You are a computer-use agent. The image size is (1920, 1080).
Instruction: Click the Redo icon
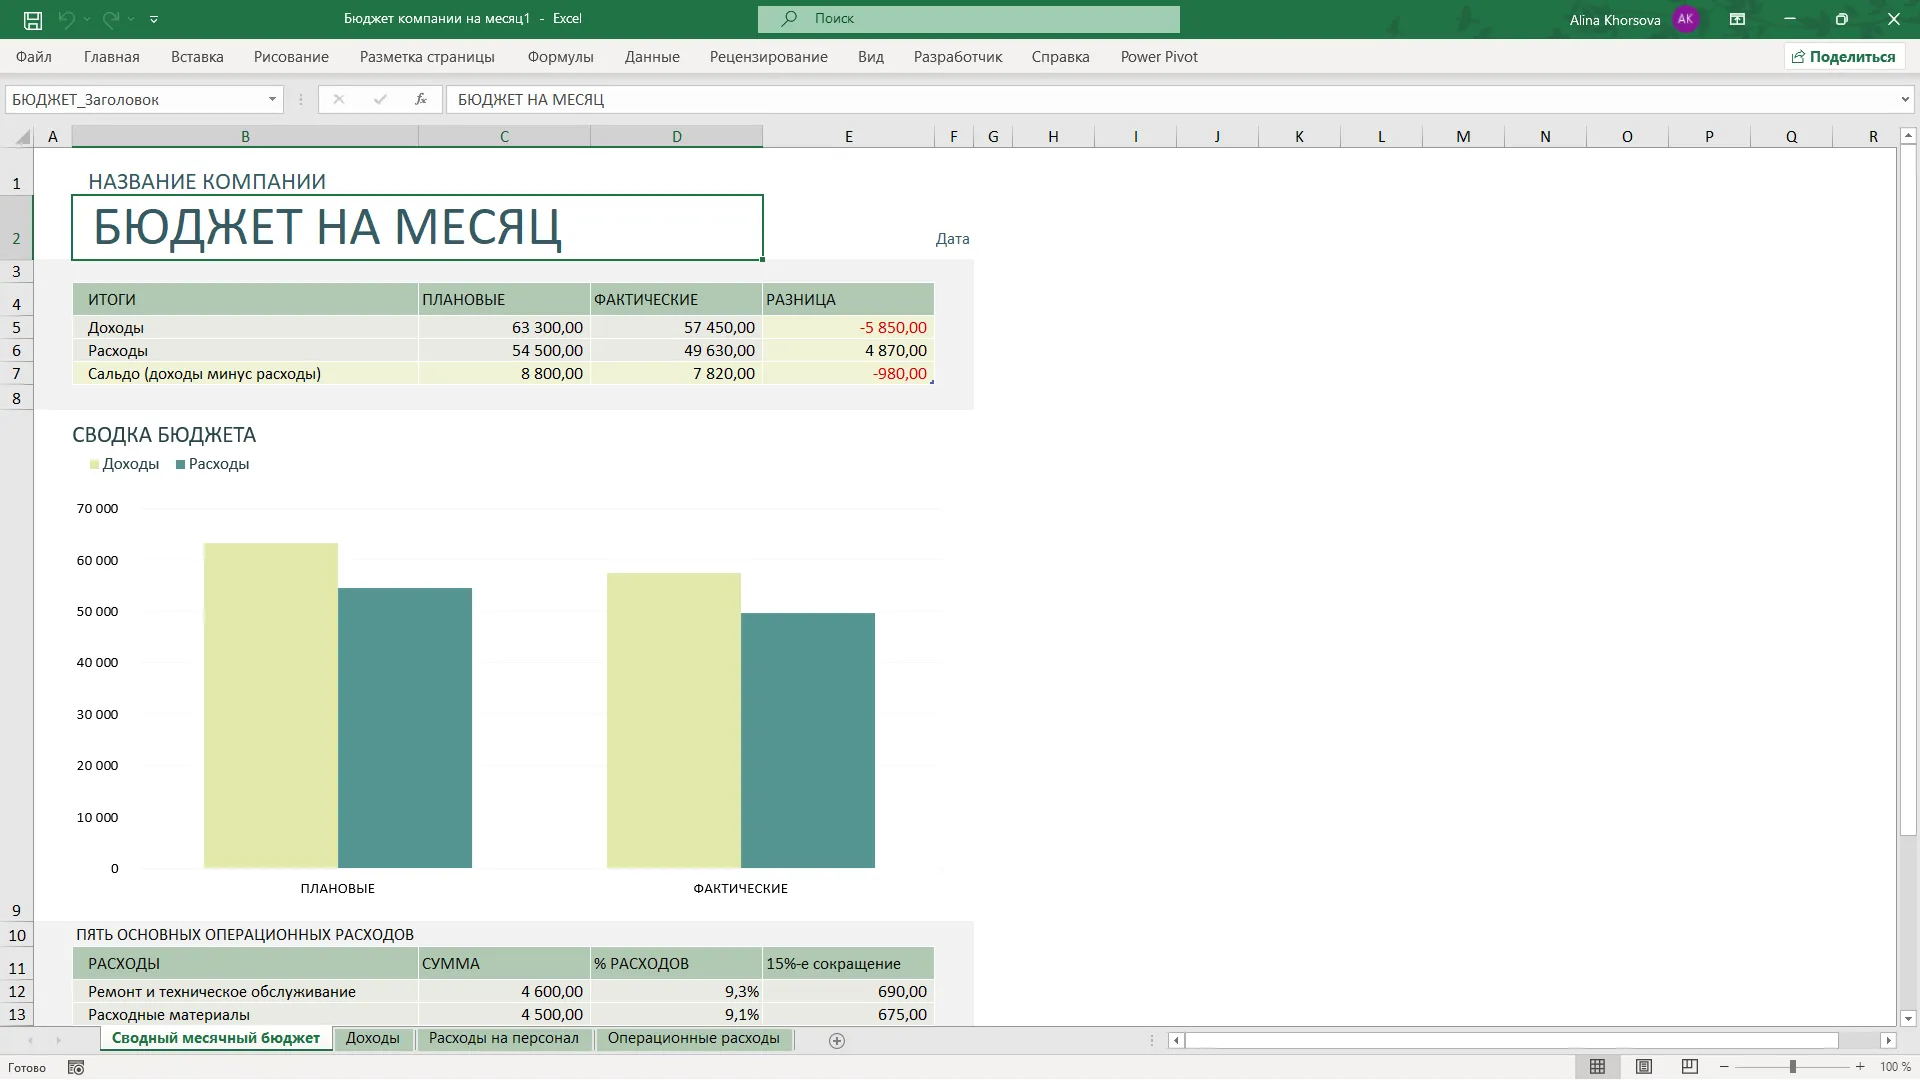[111, 19]
